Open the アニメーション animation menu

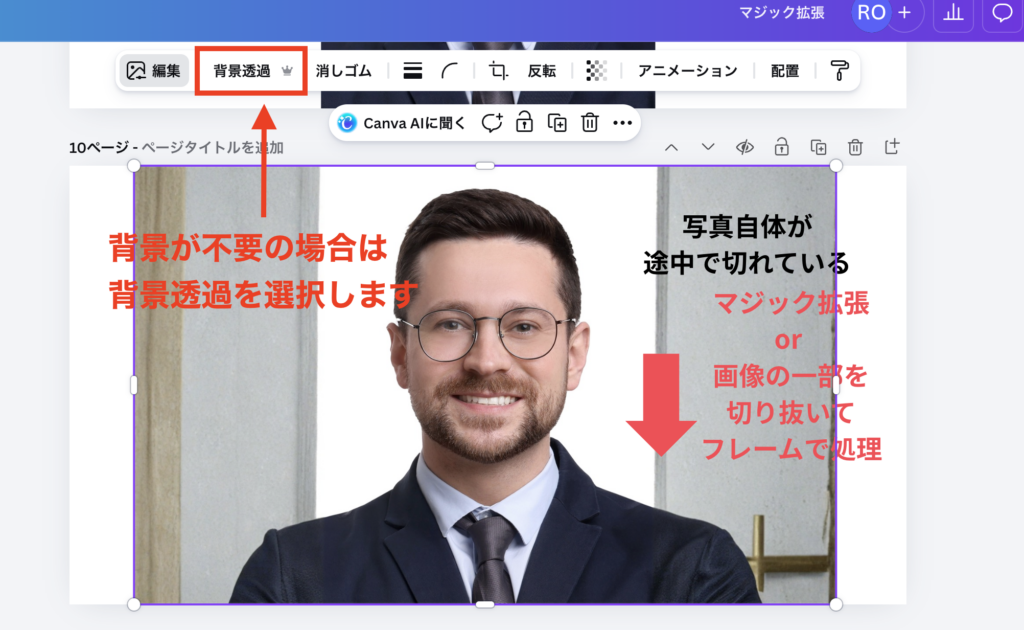click(x=687, y=71)
